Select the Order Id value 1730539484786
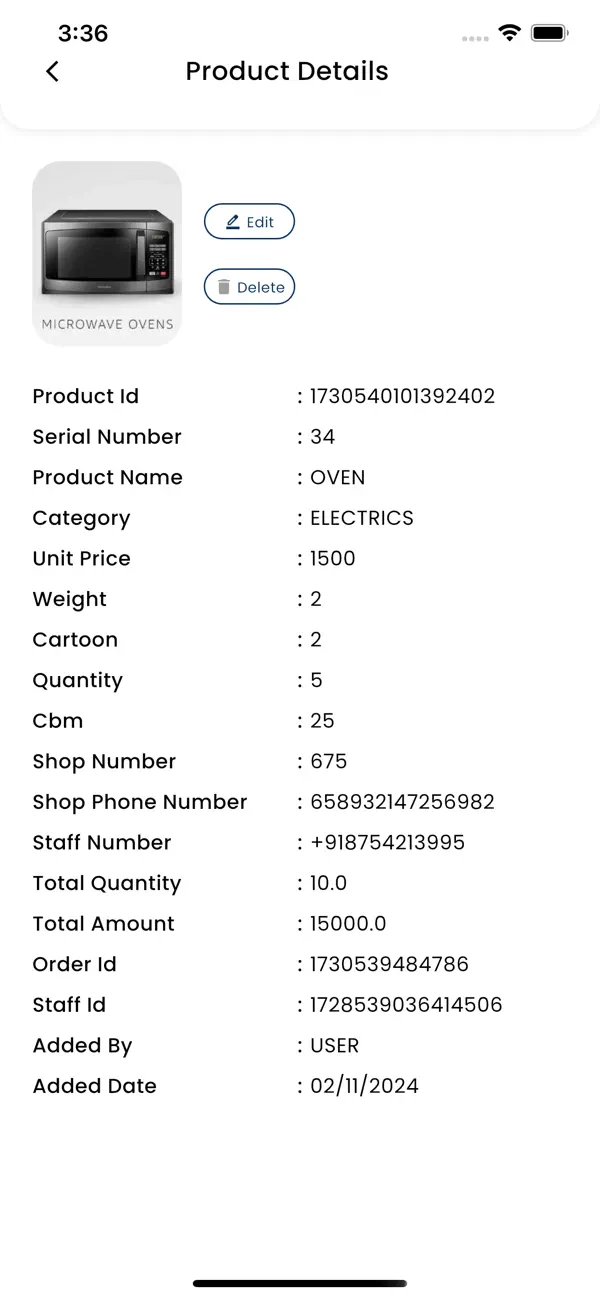The height and width of the screenshot is (1299, 600). (389, 964)
